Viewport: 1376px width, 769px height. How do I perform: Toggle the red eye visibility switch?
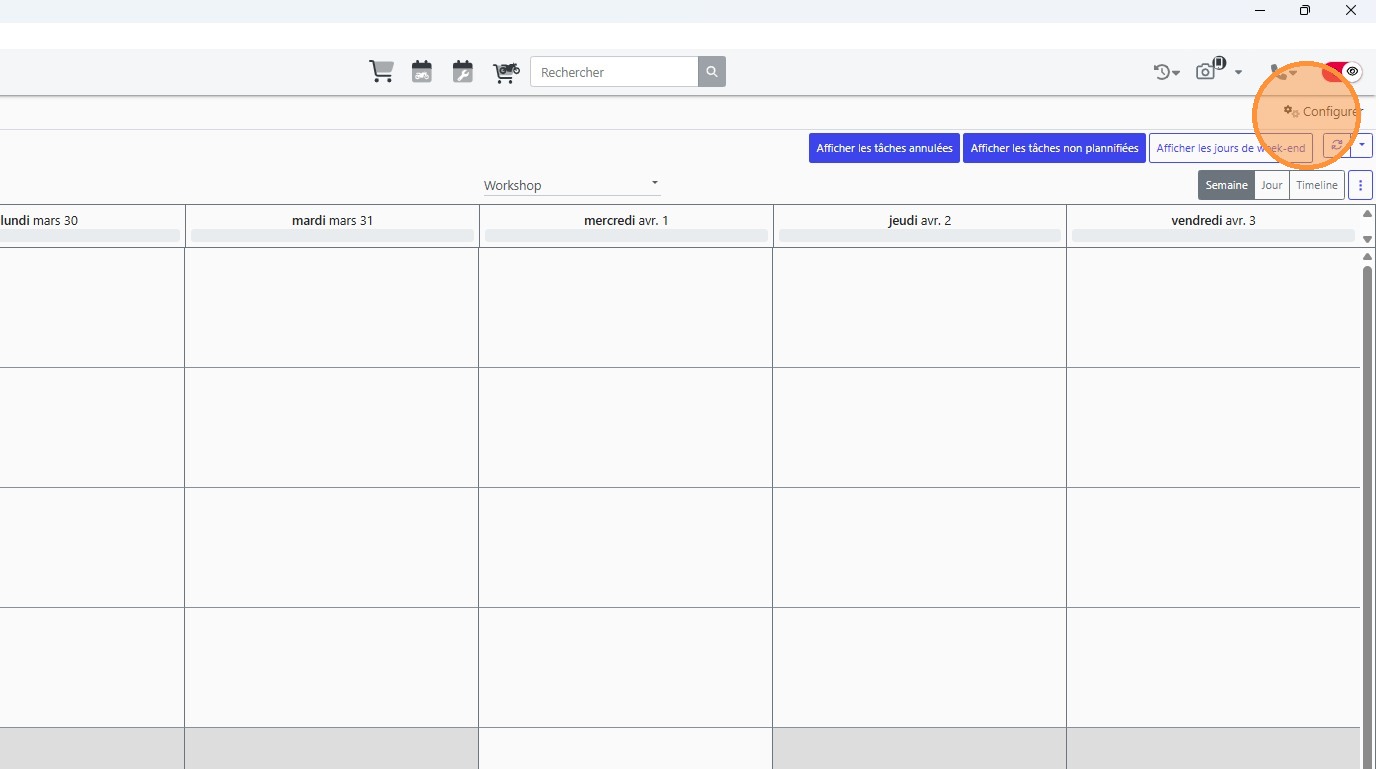tap(1342, 72)
